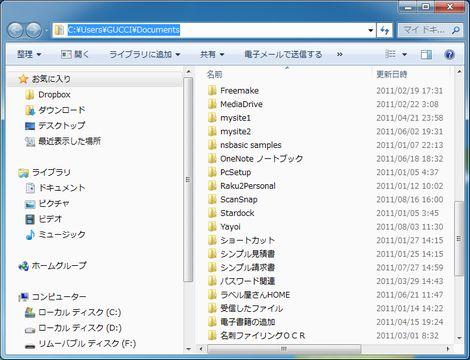Viewport: 470px width, 360px height.
Task: Click 名刺ファイリングOCR folder name
Action: coord(263,336)
